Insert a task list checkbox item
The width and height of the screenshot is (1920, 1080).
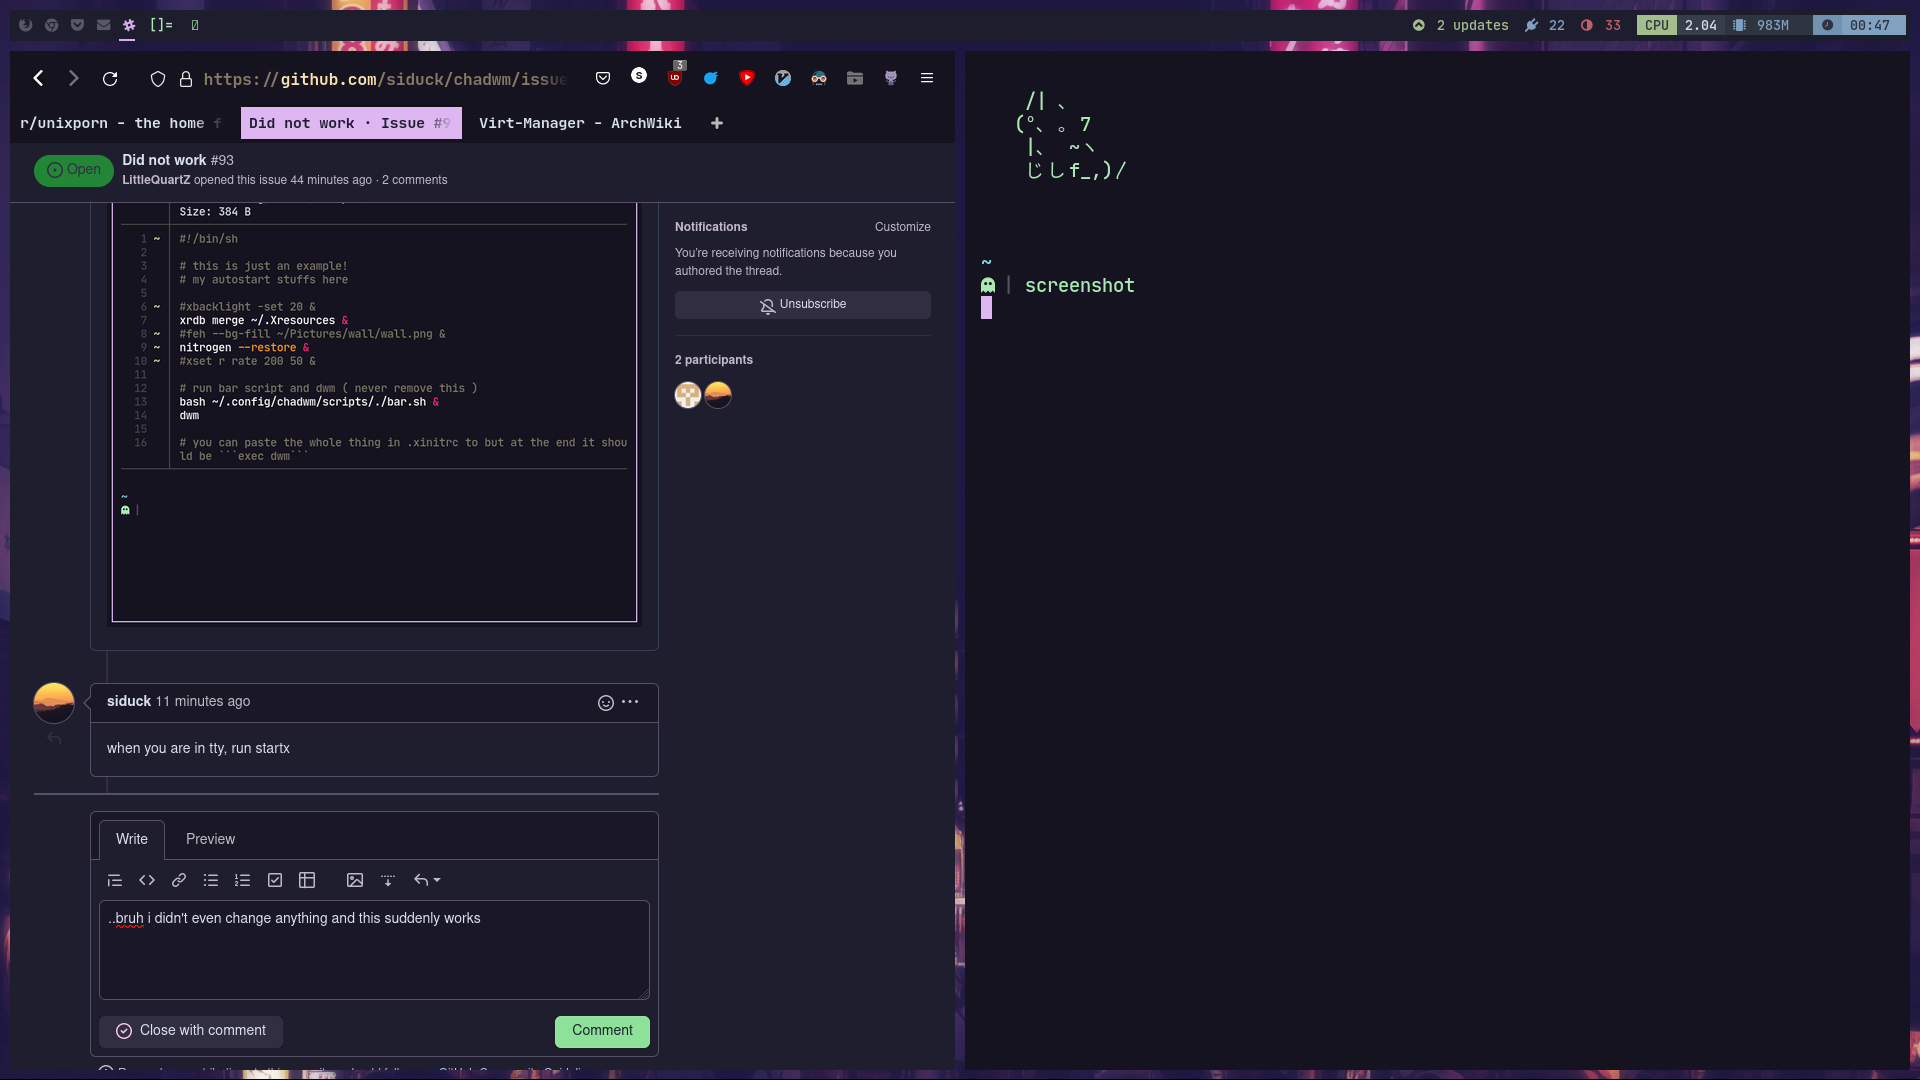tap(275, 880)
